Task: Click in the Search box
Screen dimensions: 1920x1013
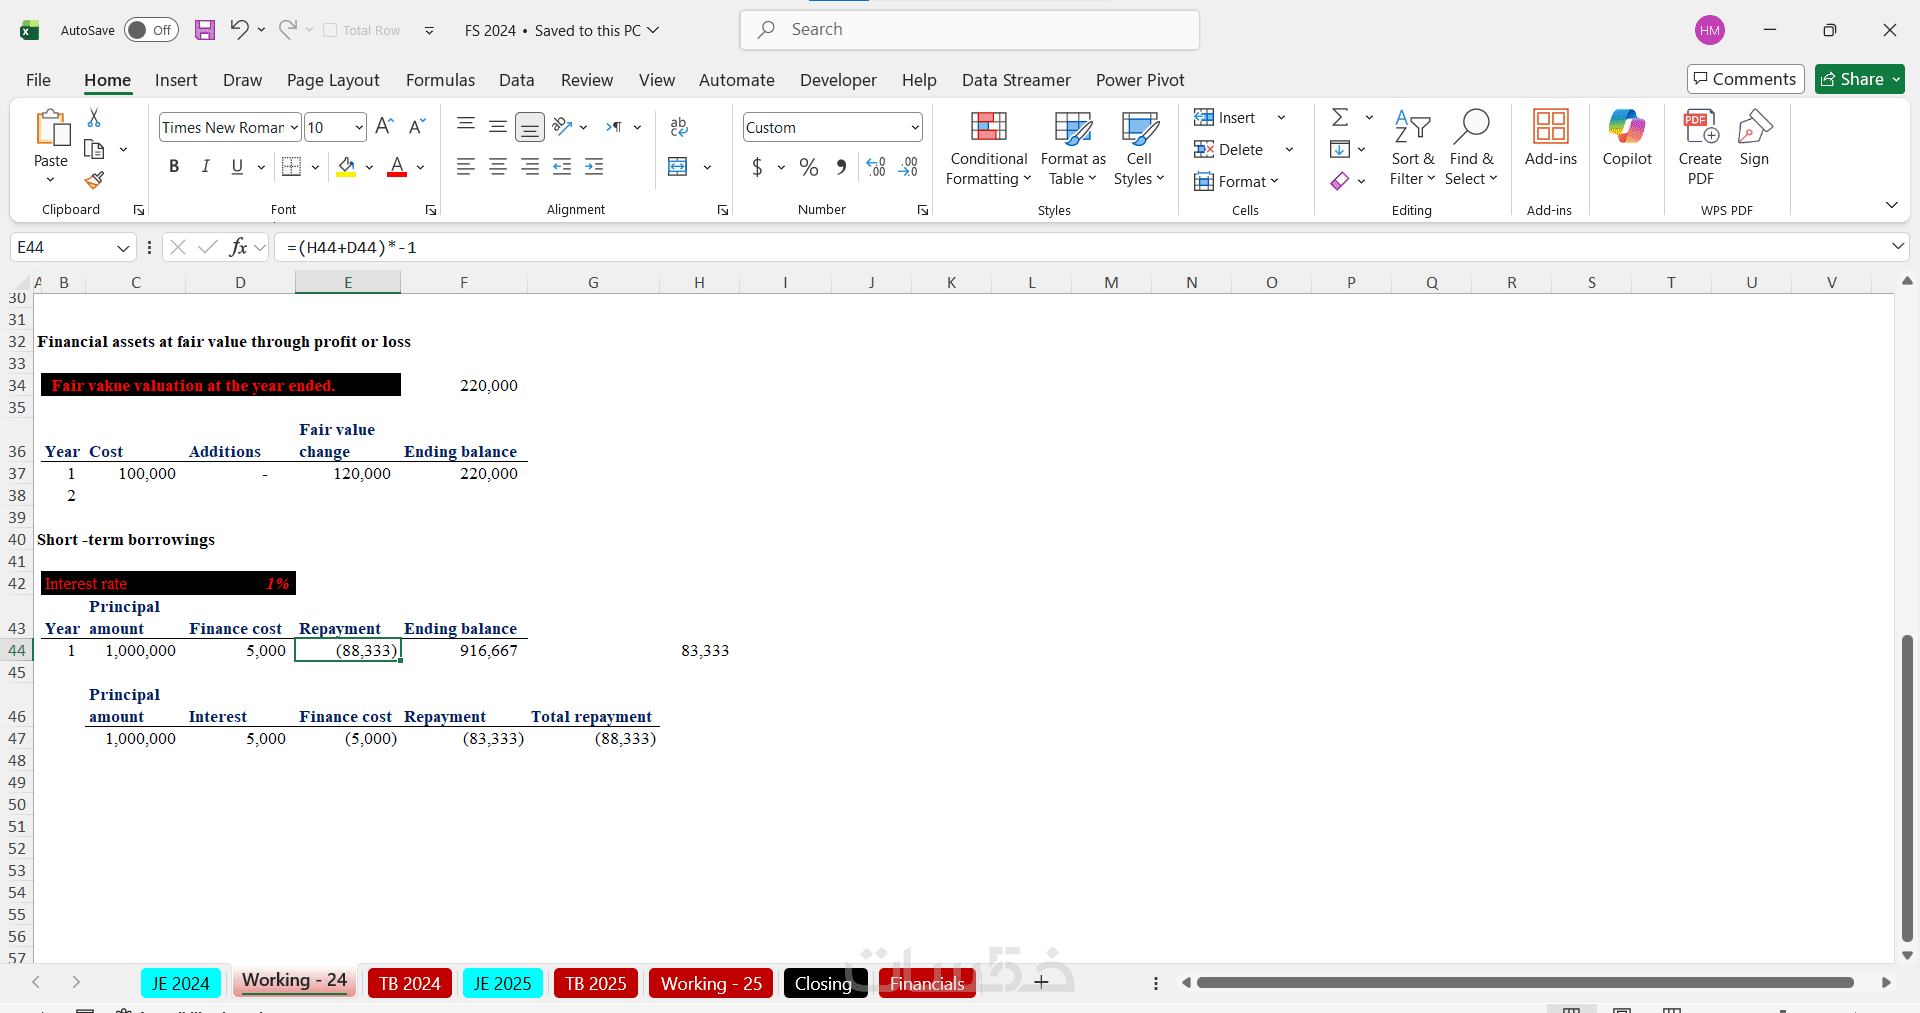Action: click(970, 30)
